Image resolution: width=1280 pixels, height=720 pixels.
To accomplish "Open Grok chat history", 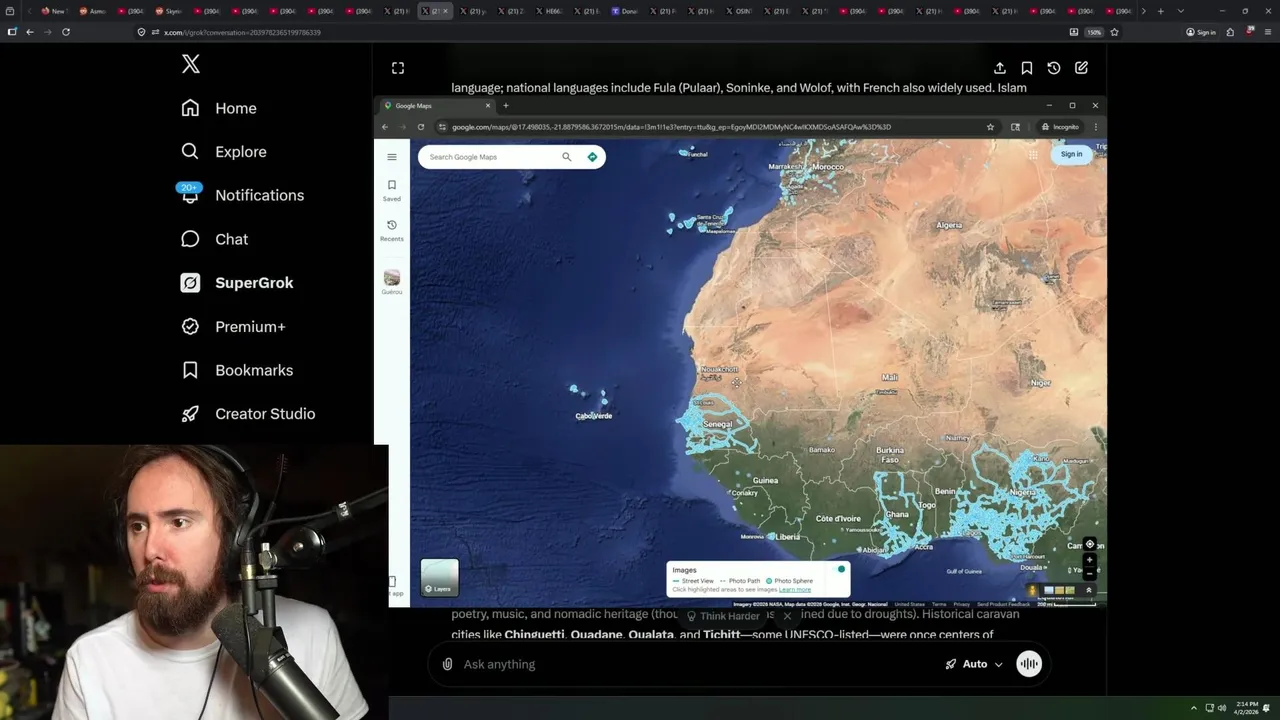I will pos(1054,68).
